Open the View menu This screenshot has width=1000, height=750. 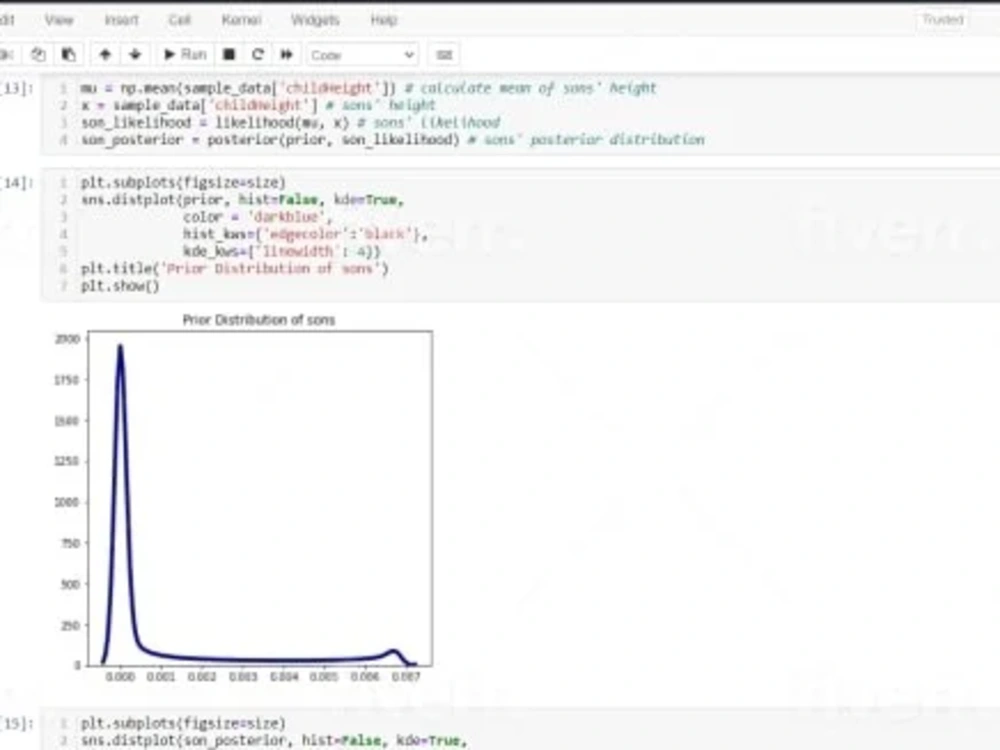point(59,20)
